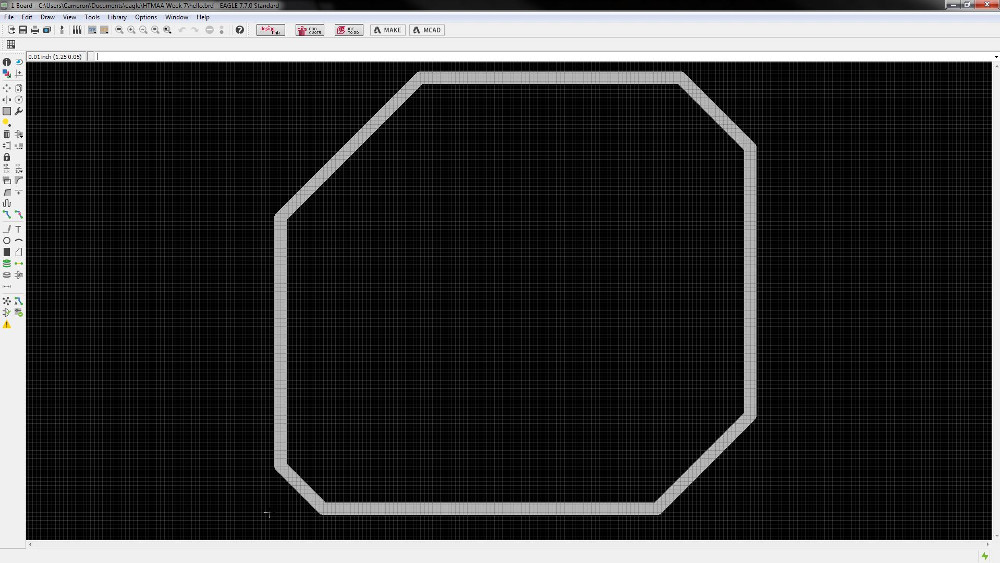The height and width of the screenshot is (563, 1000).
Task: Select the Text tool
Action: (19, 230)
